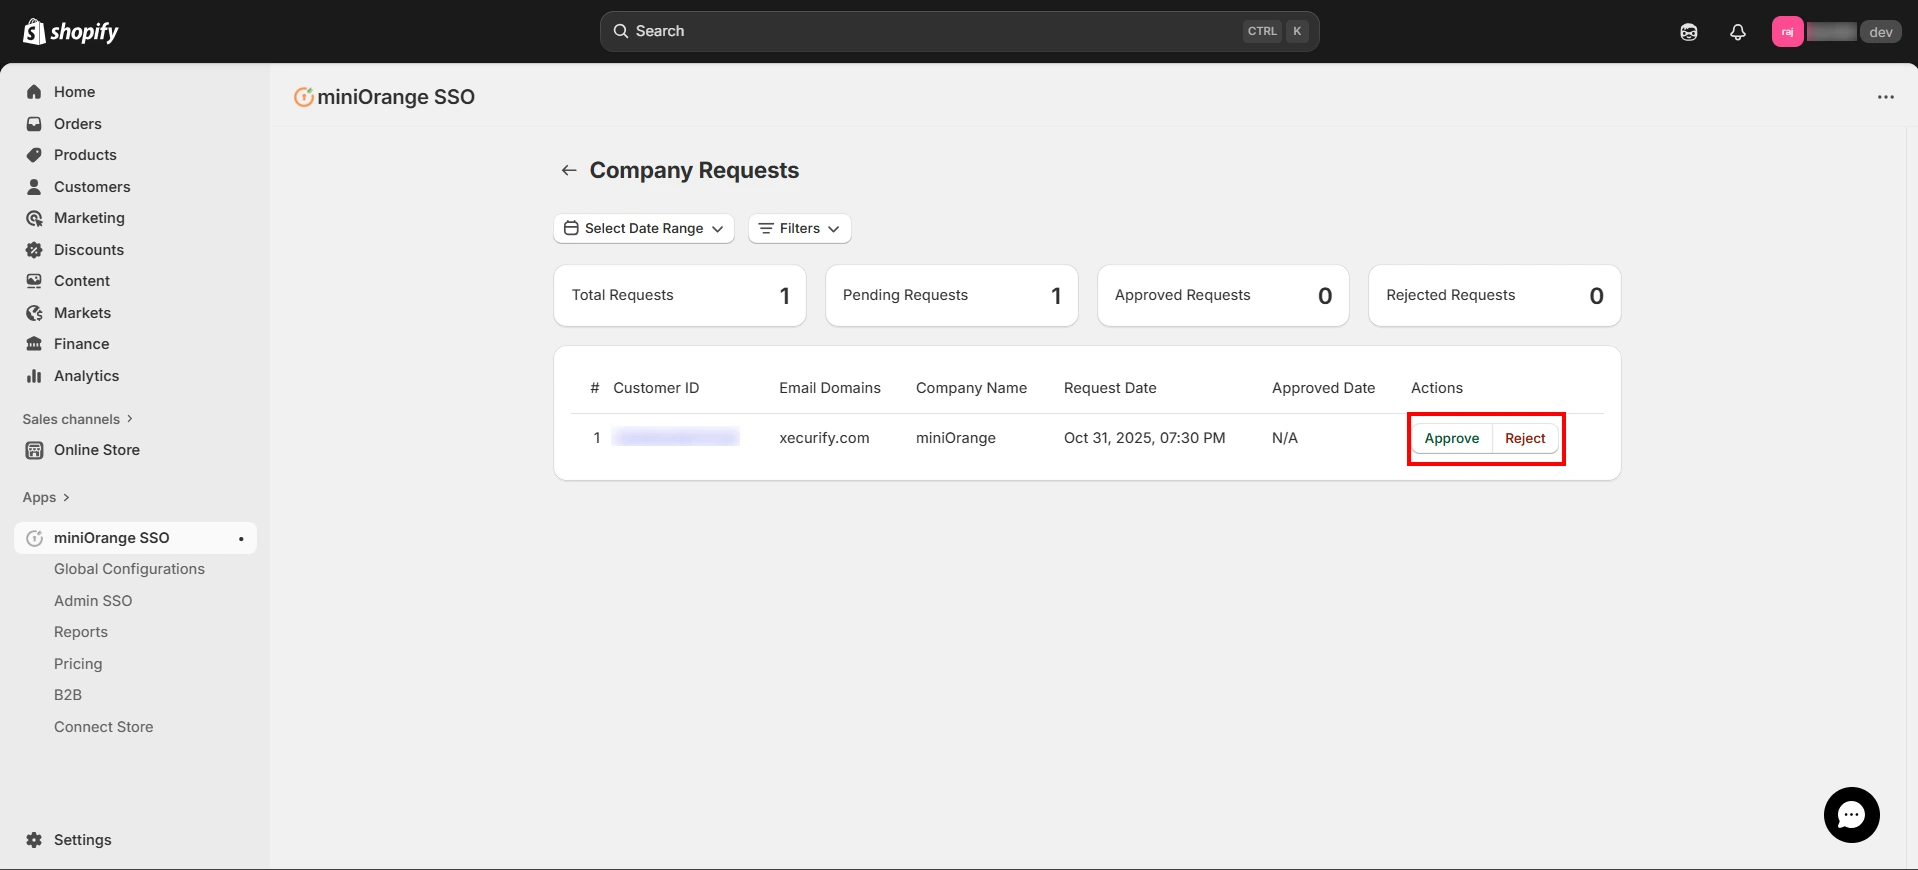Open Connect Store submenu item
Viewport: 1918px width, 870px height.
click(x=104, y=727)
